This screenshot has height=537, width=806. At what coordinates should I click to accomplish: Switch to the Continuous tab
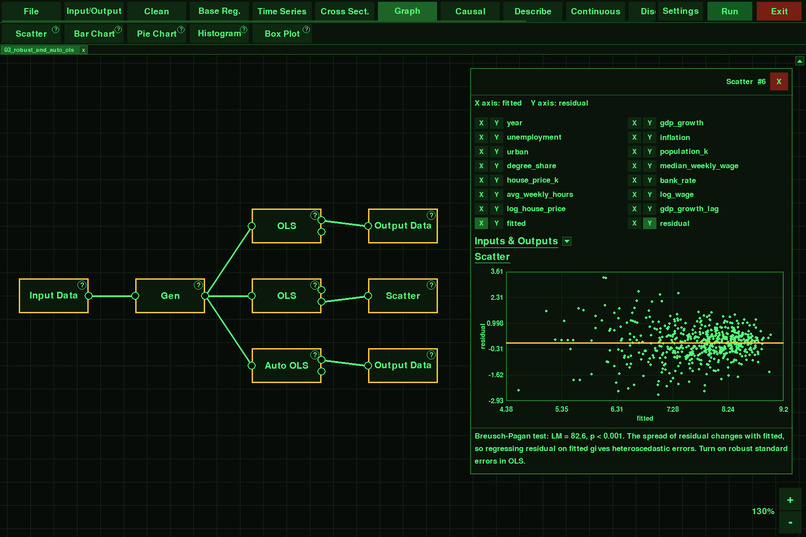coord(595,11)
